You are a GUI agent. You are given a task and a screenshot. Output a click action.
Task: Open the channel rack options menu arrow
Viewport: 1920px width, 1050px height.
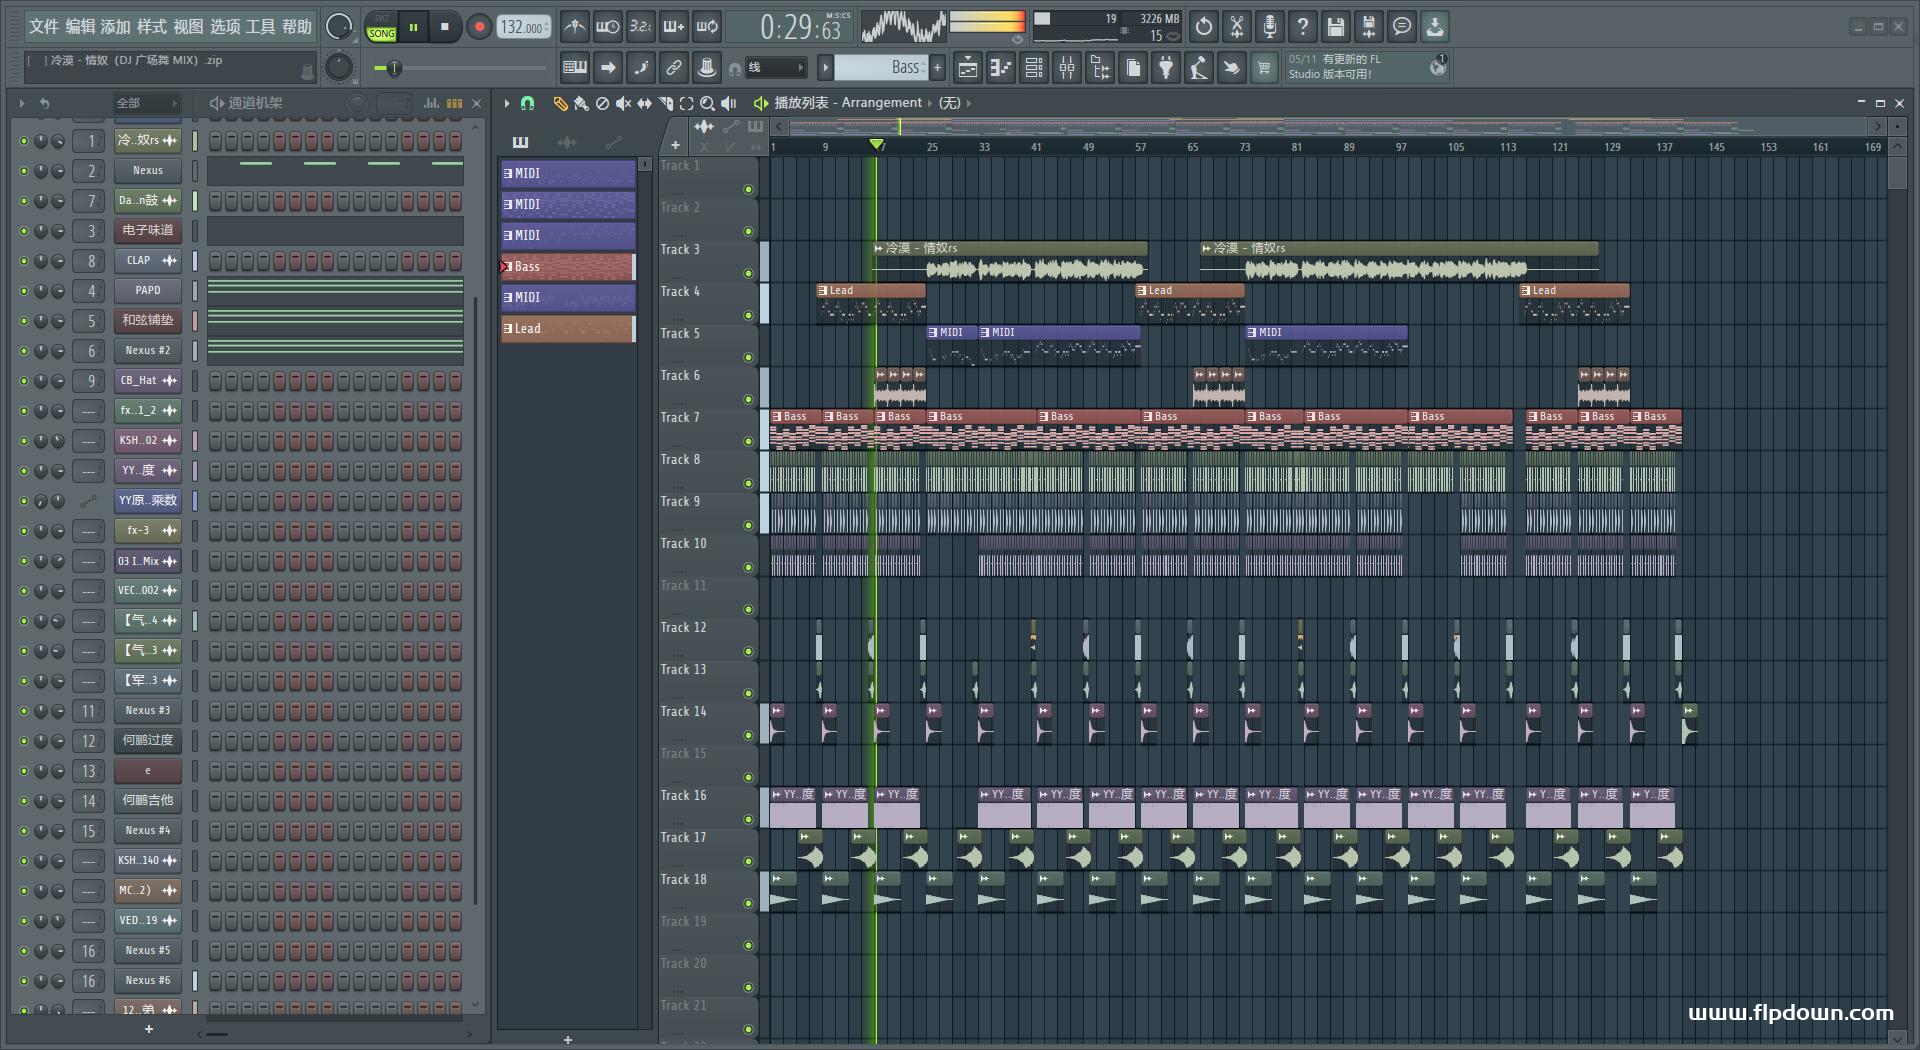[x=22, y=103]
